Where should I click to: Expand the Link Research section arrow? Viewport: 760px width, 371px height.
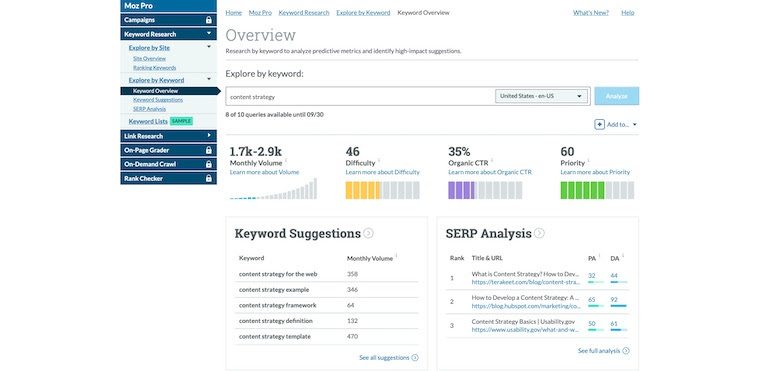point(209,136)
